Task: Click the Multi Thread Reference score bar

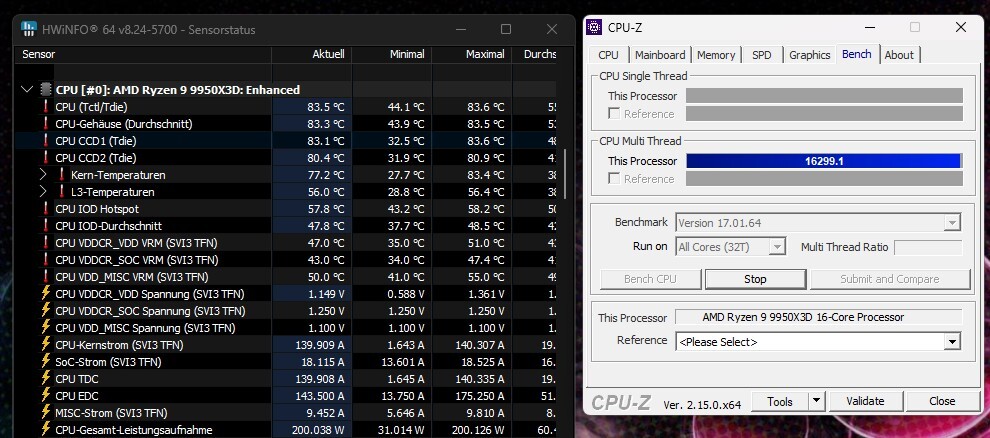Action: click(824, 179)
